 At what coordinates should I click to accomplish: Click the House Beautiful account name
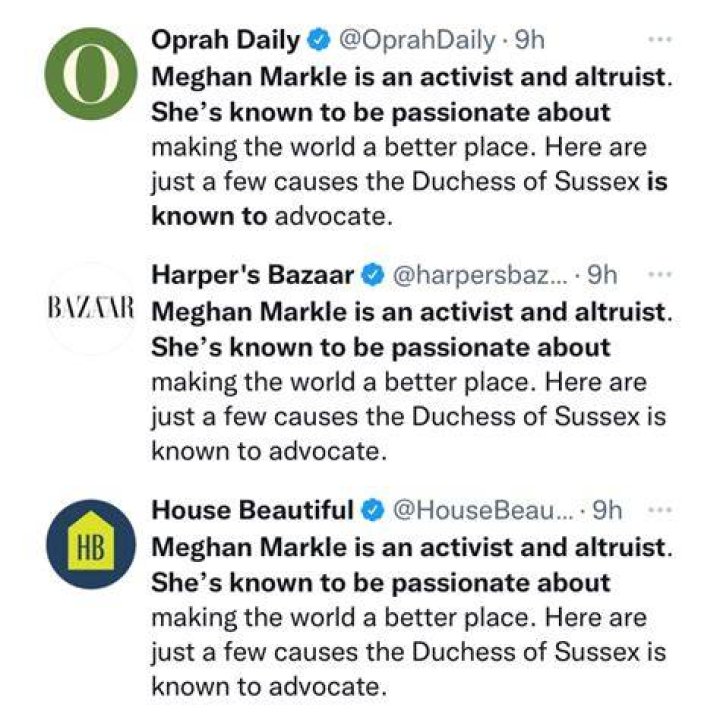coord(253,511)
